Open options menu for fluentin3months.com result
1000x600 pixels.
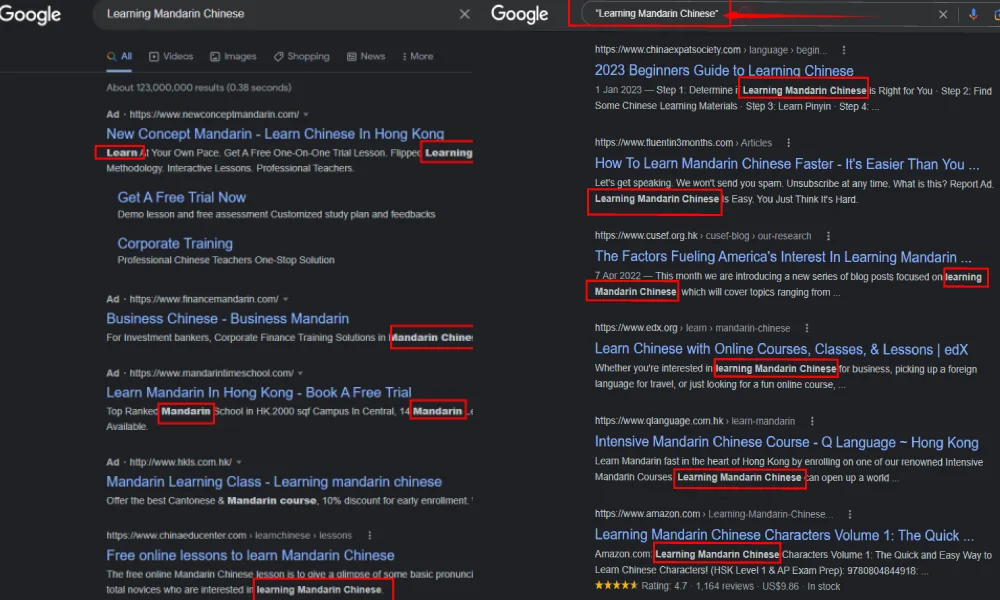(x=788, y=143)
